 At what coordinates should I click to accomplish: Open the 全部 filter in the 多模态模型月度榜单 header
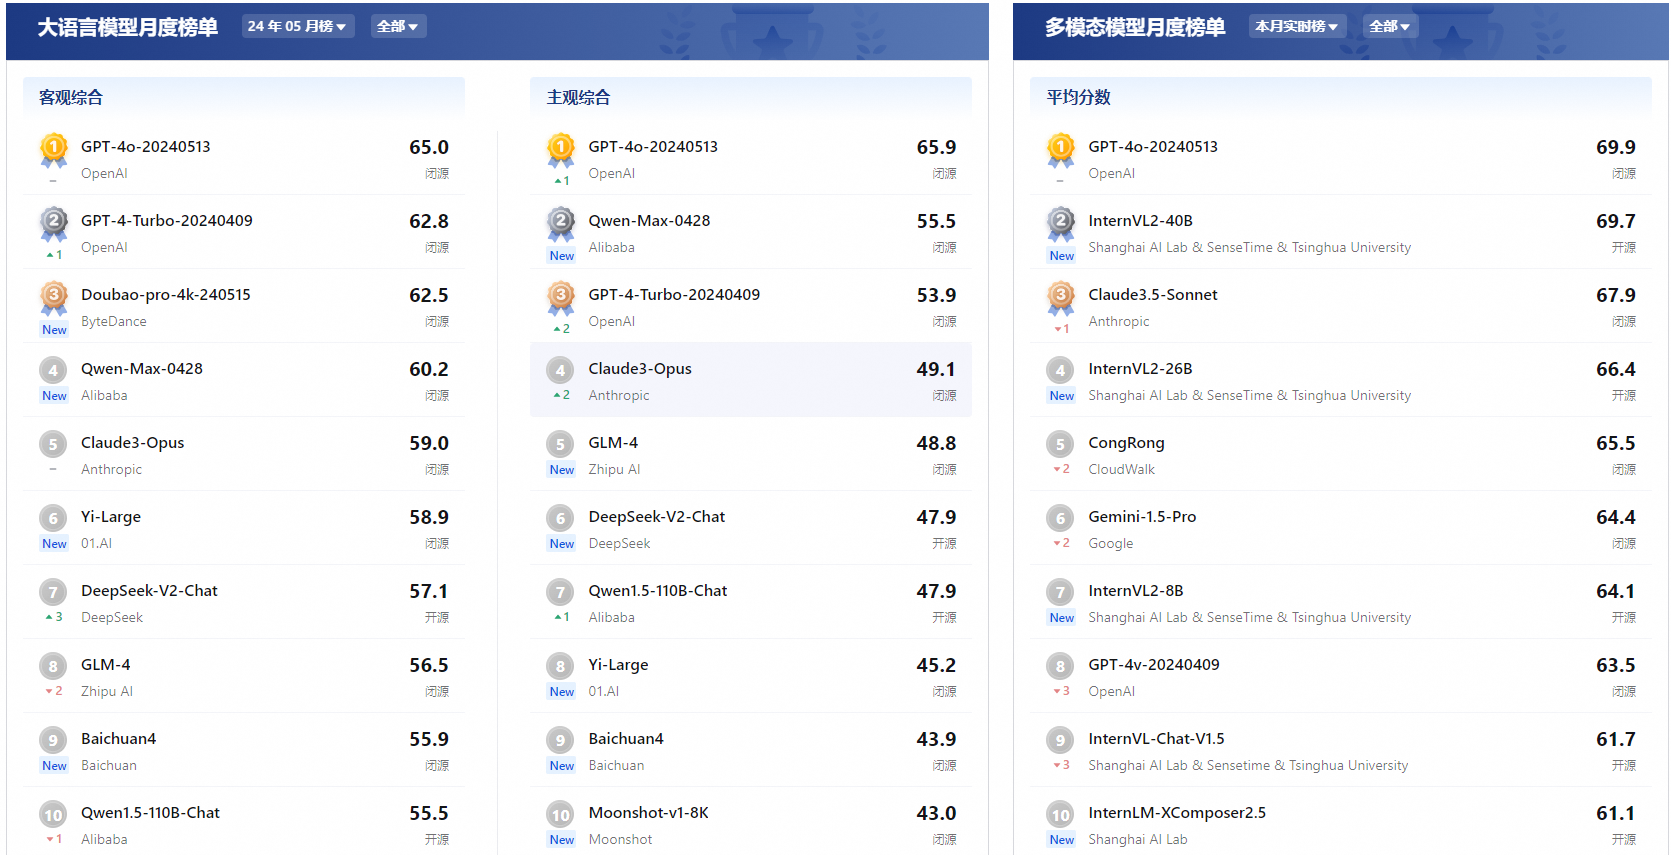coord(1390,26)
